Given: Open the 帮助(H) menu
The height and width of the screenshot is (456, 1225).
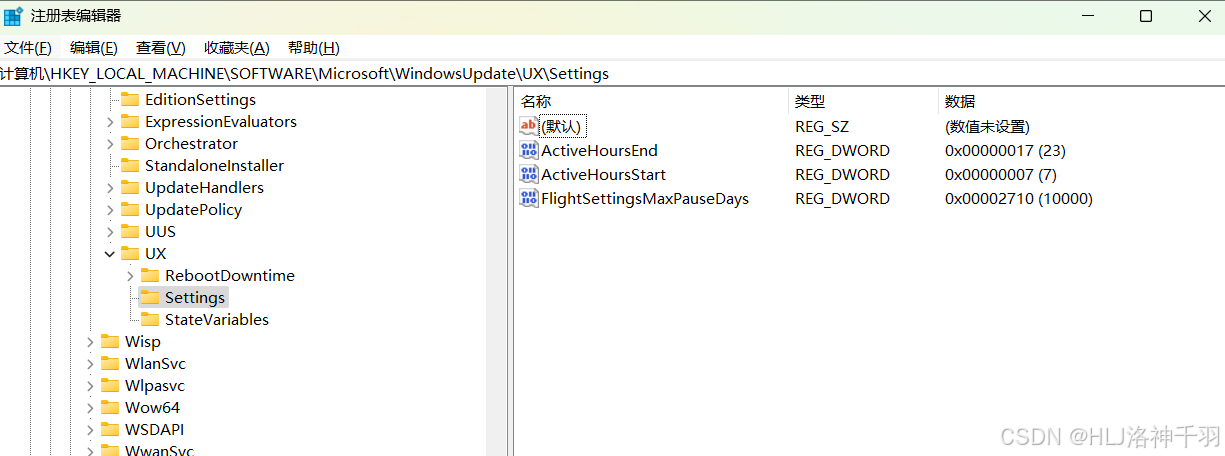Looking at the screenshot, I should tap(314, 48).
